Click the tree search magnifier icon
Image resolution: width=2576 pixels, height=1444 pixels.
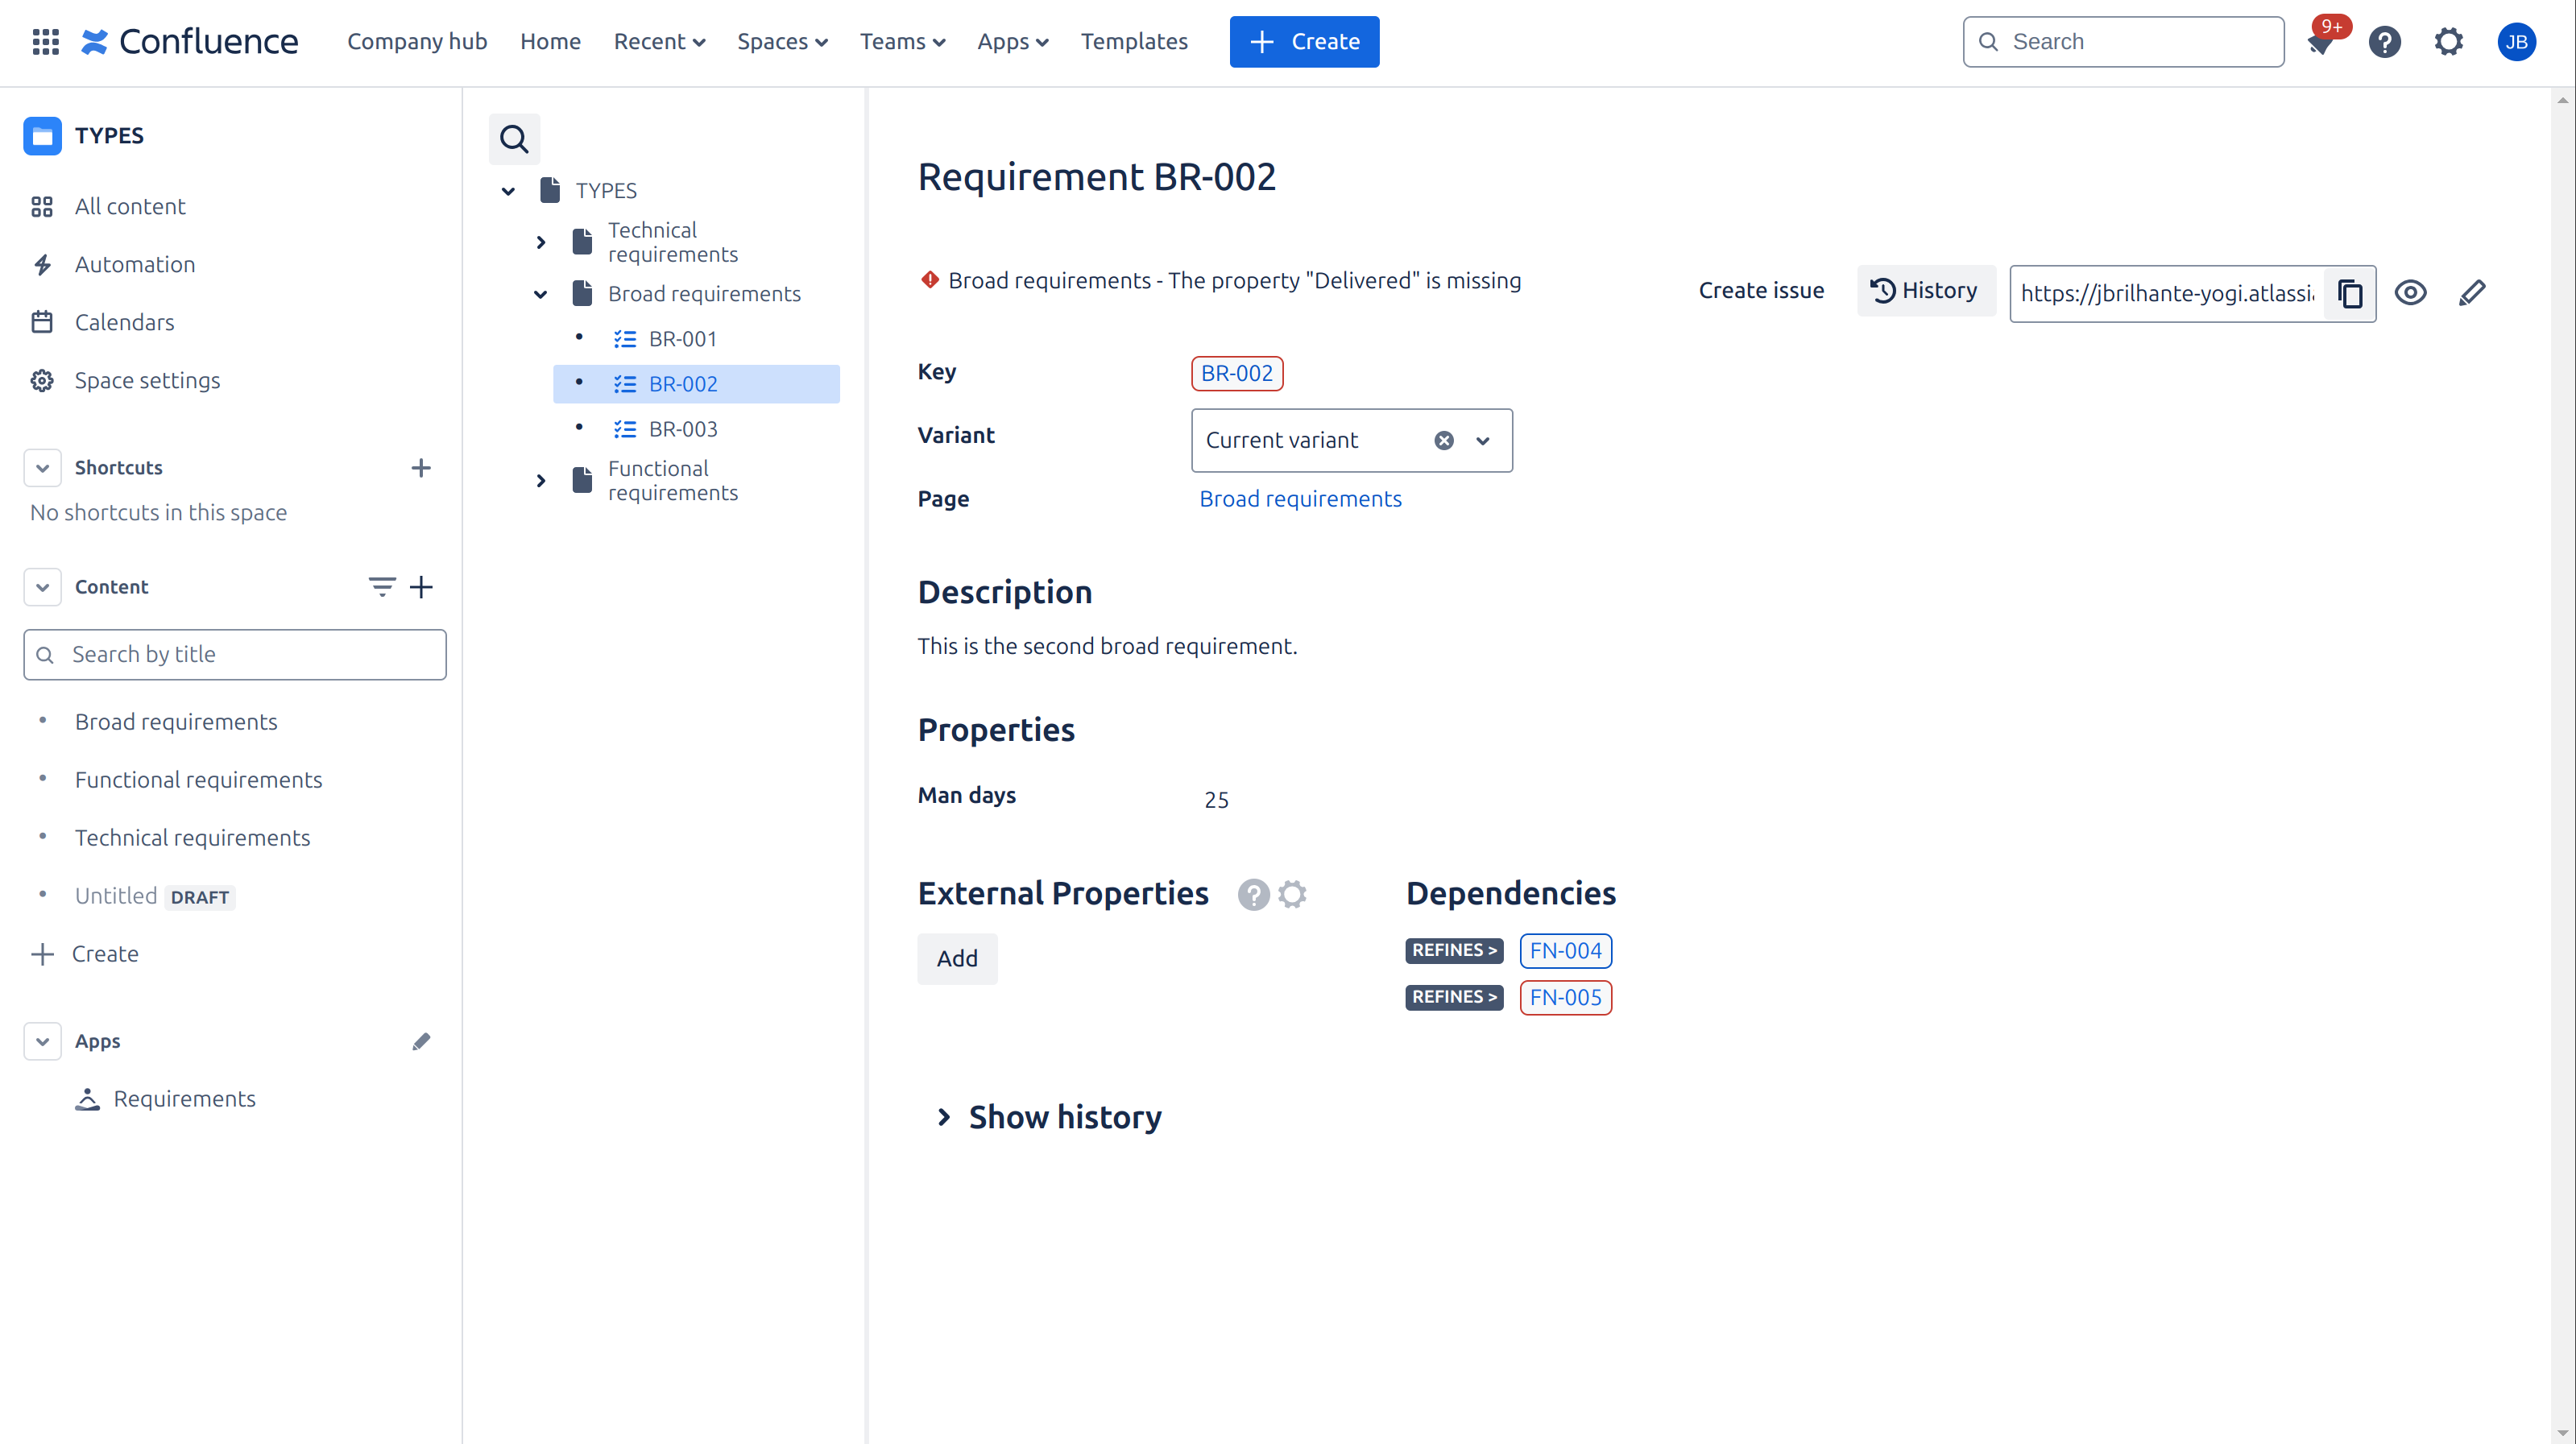point(514,139)
